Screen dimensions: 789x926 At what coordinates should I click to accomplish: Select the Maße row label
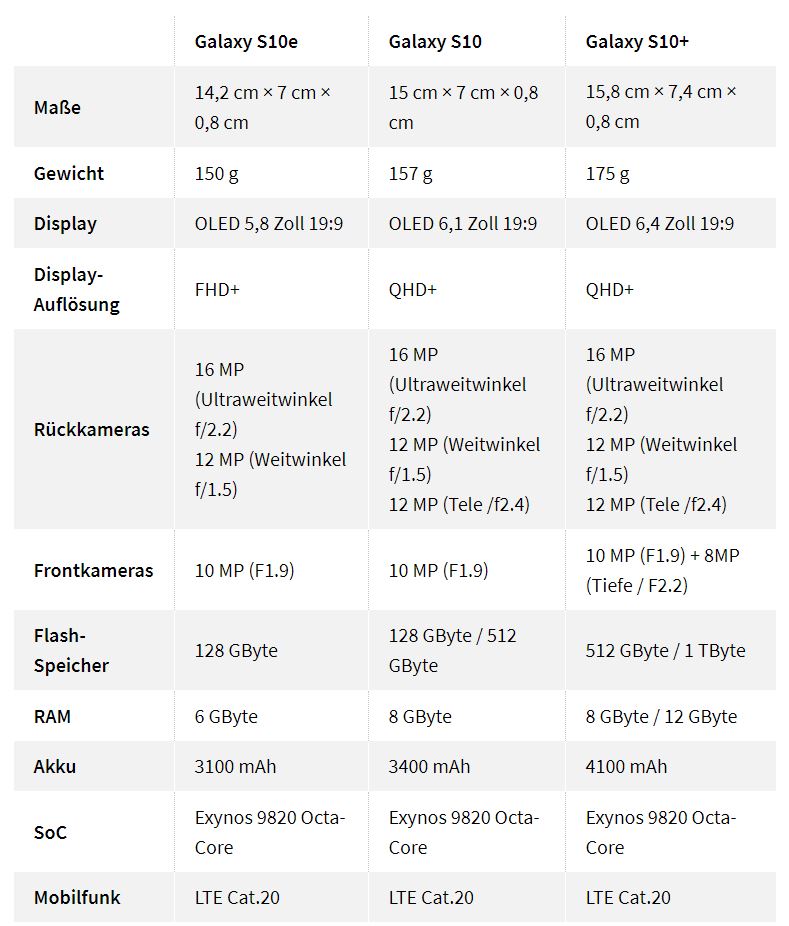[x=57, y=107]
